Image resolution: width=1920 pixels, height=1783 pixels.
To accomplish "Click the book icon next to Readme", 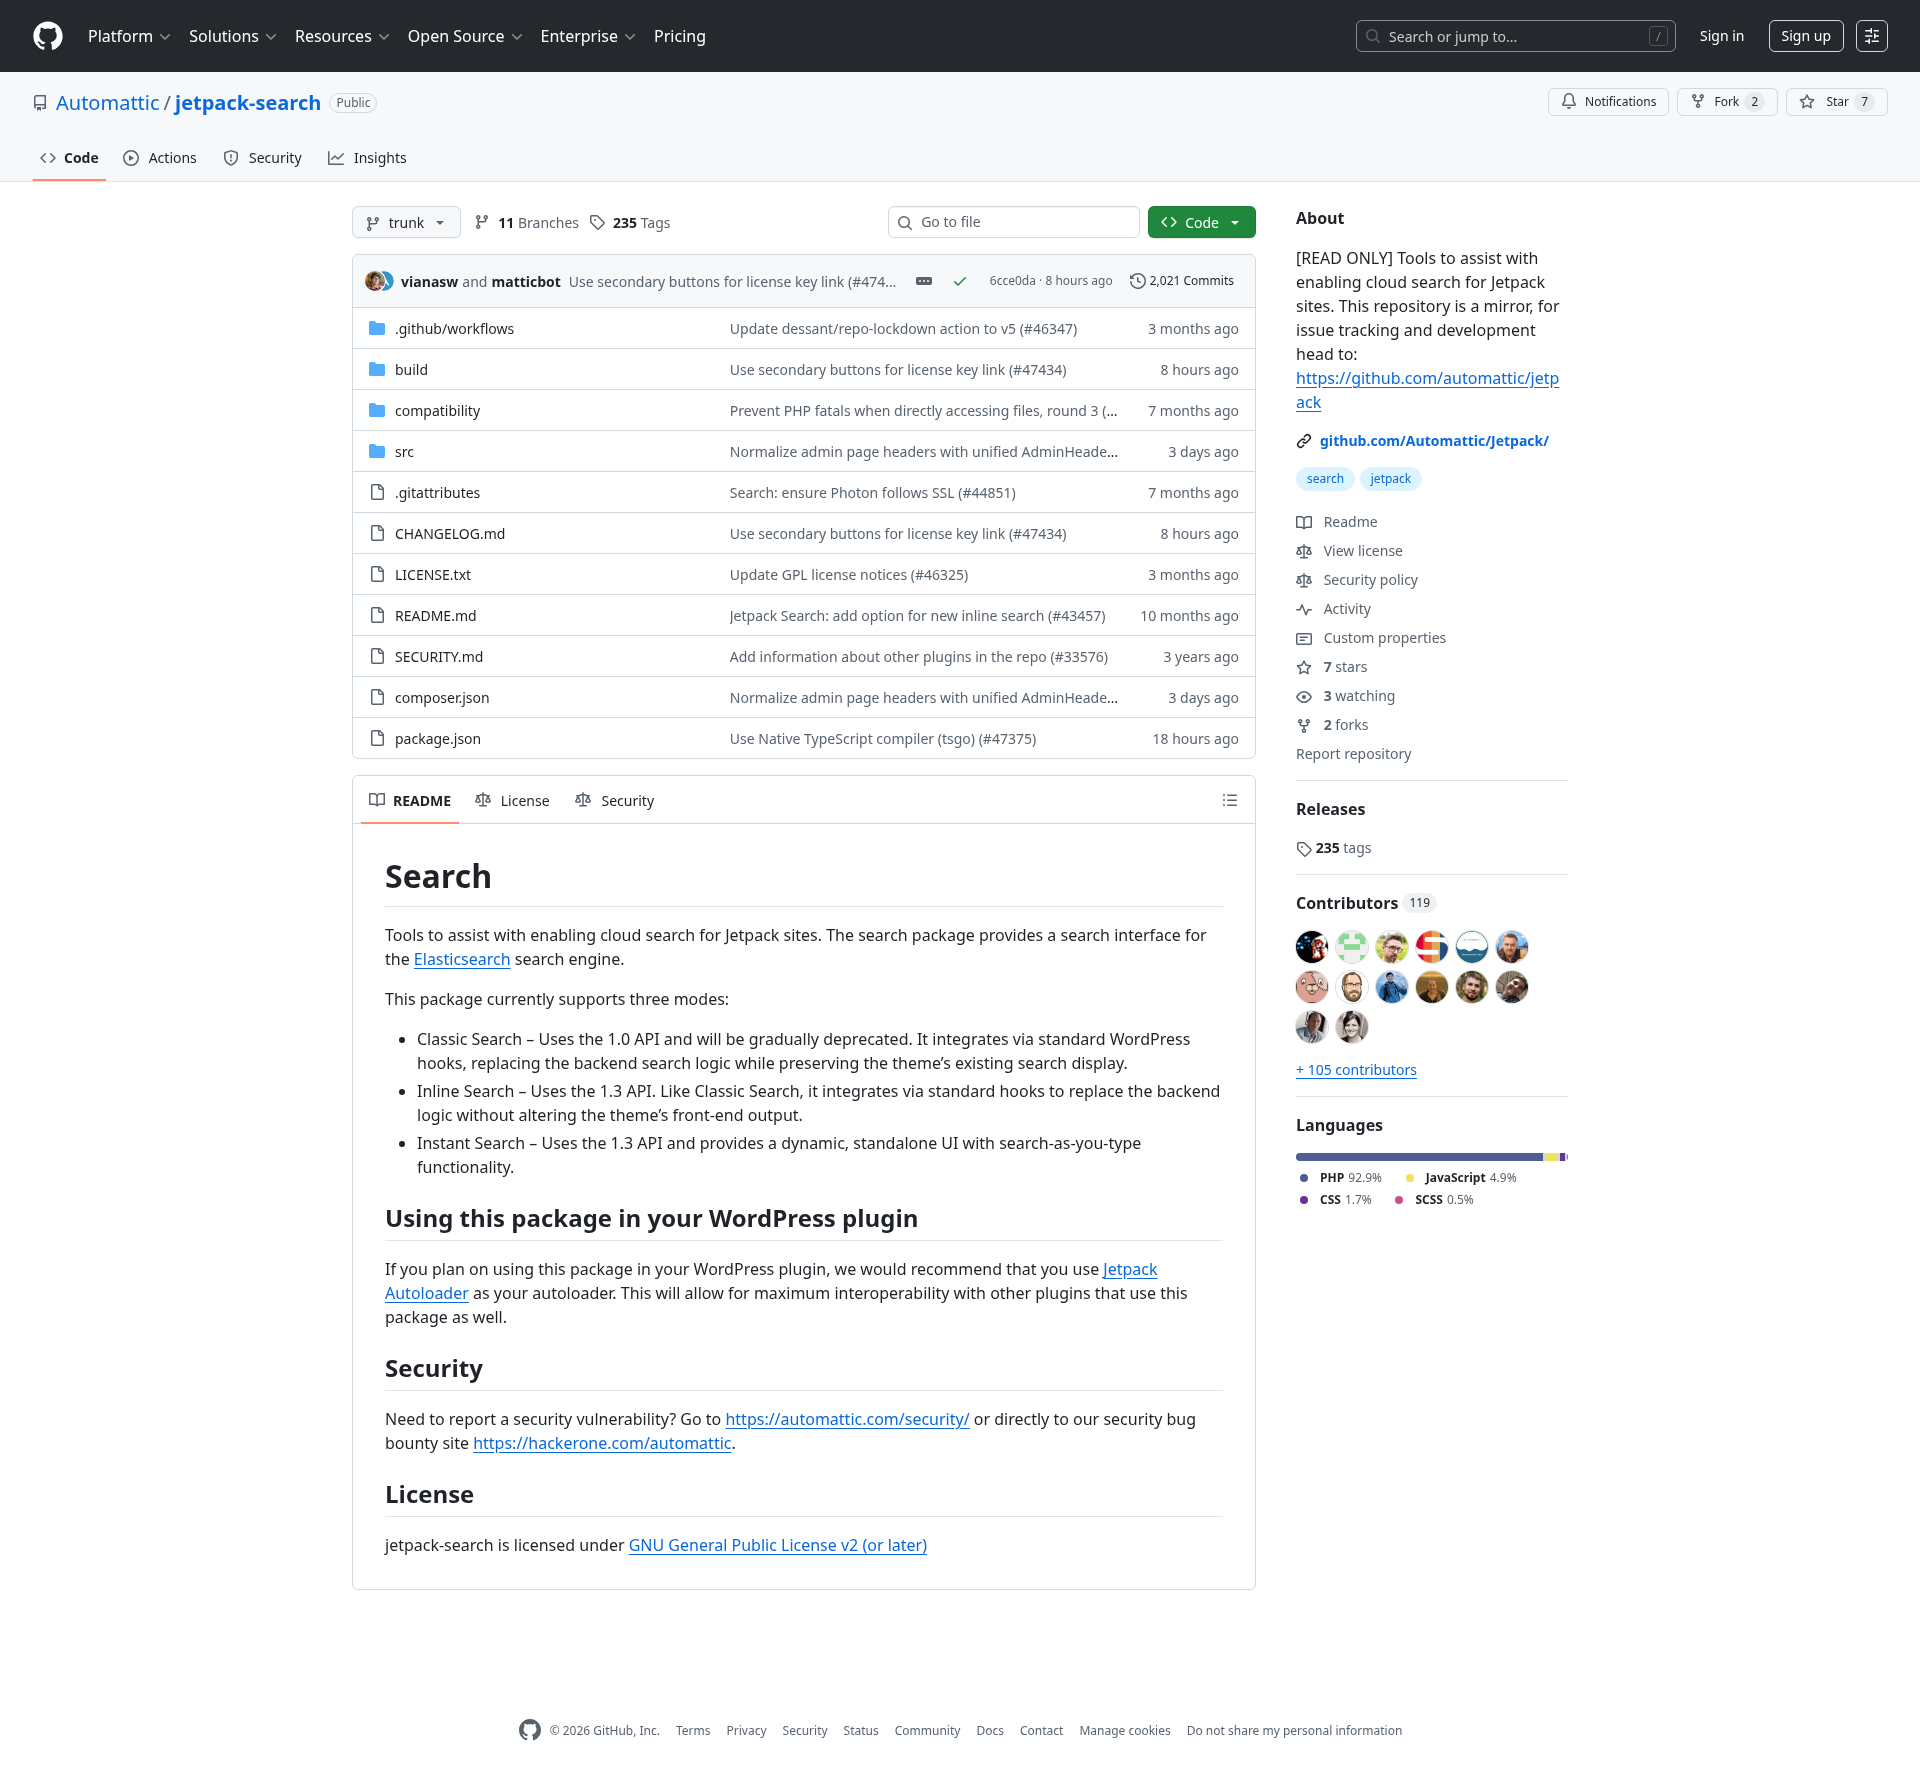I will tap(1304, 522).
